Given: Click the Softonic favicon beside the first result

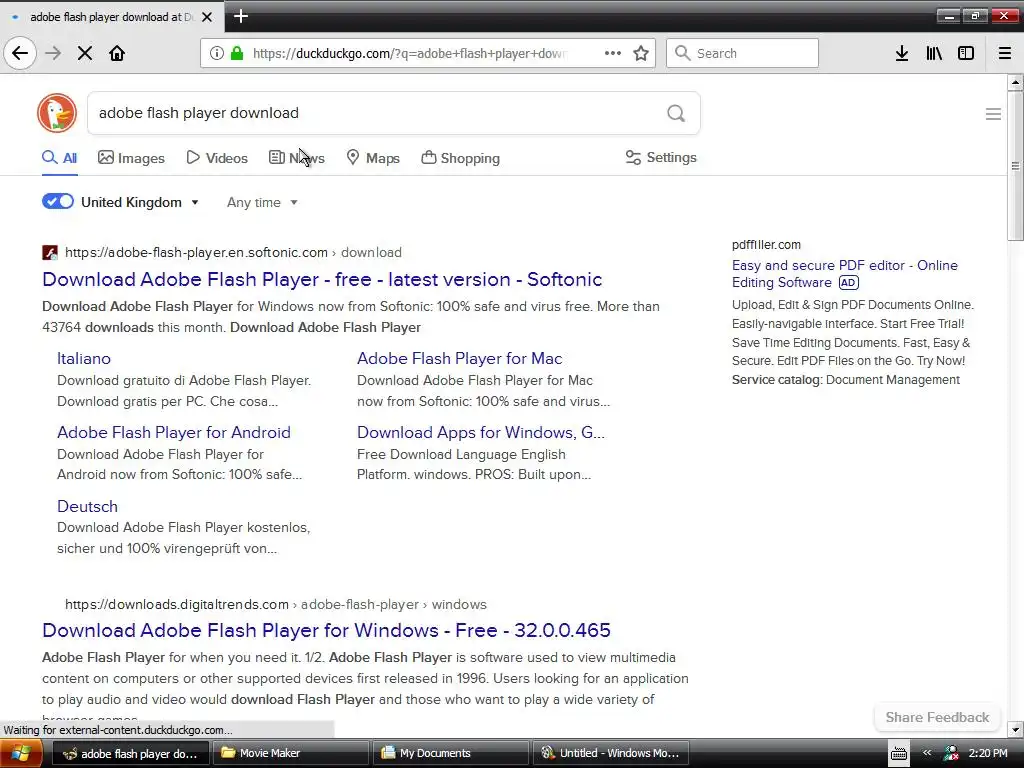Looking at the screenshot, I should pyautogui.click(x=50, y=252).
